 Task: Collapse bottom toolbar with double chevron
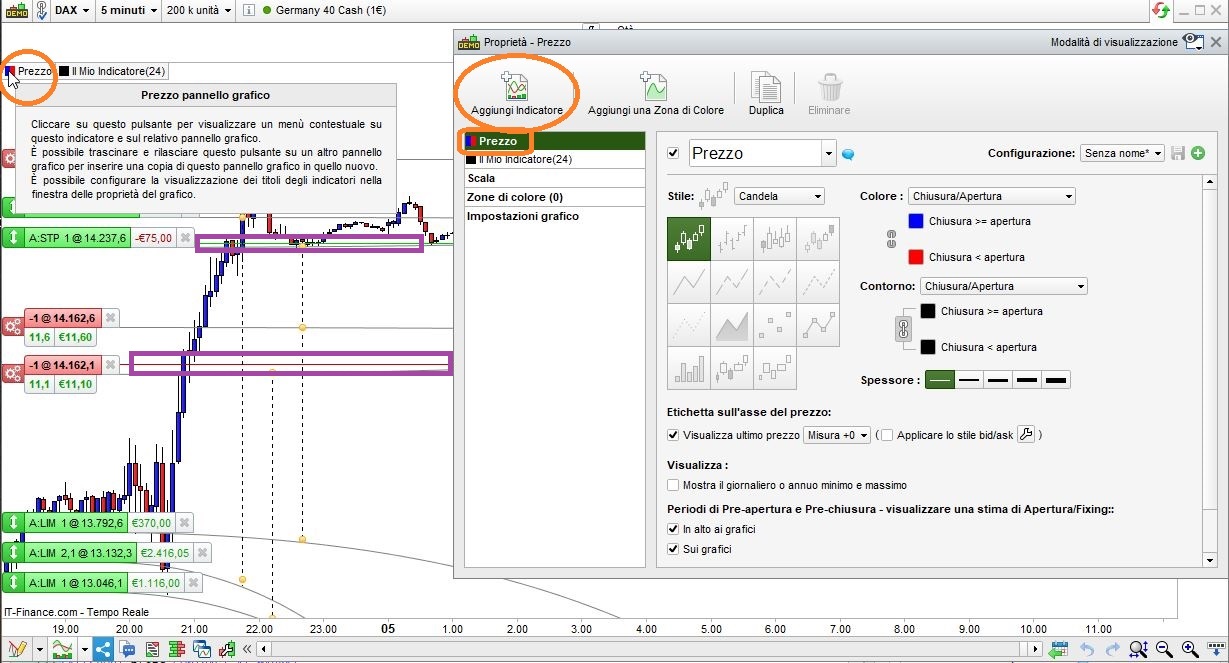(x=246, y=650)
